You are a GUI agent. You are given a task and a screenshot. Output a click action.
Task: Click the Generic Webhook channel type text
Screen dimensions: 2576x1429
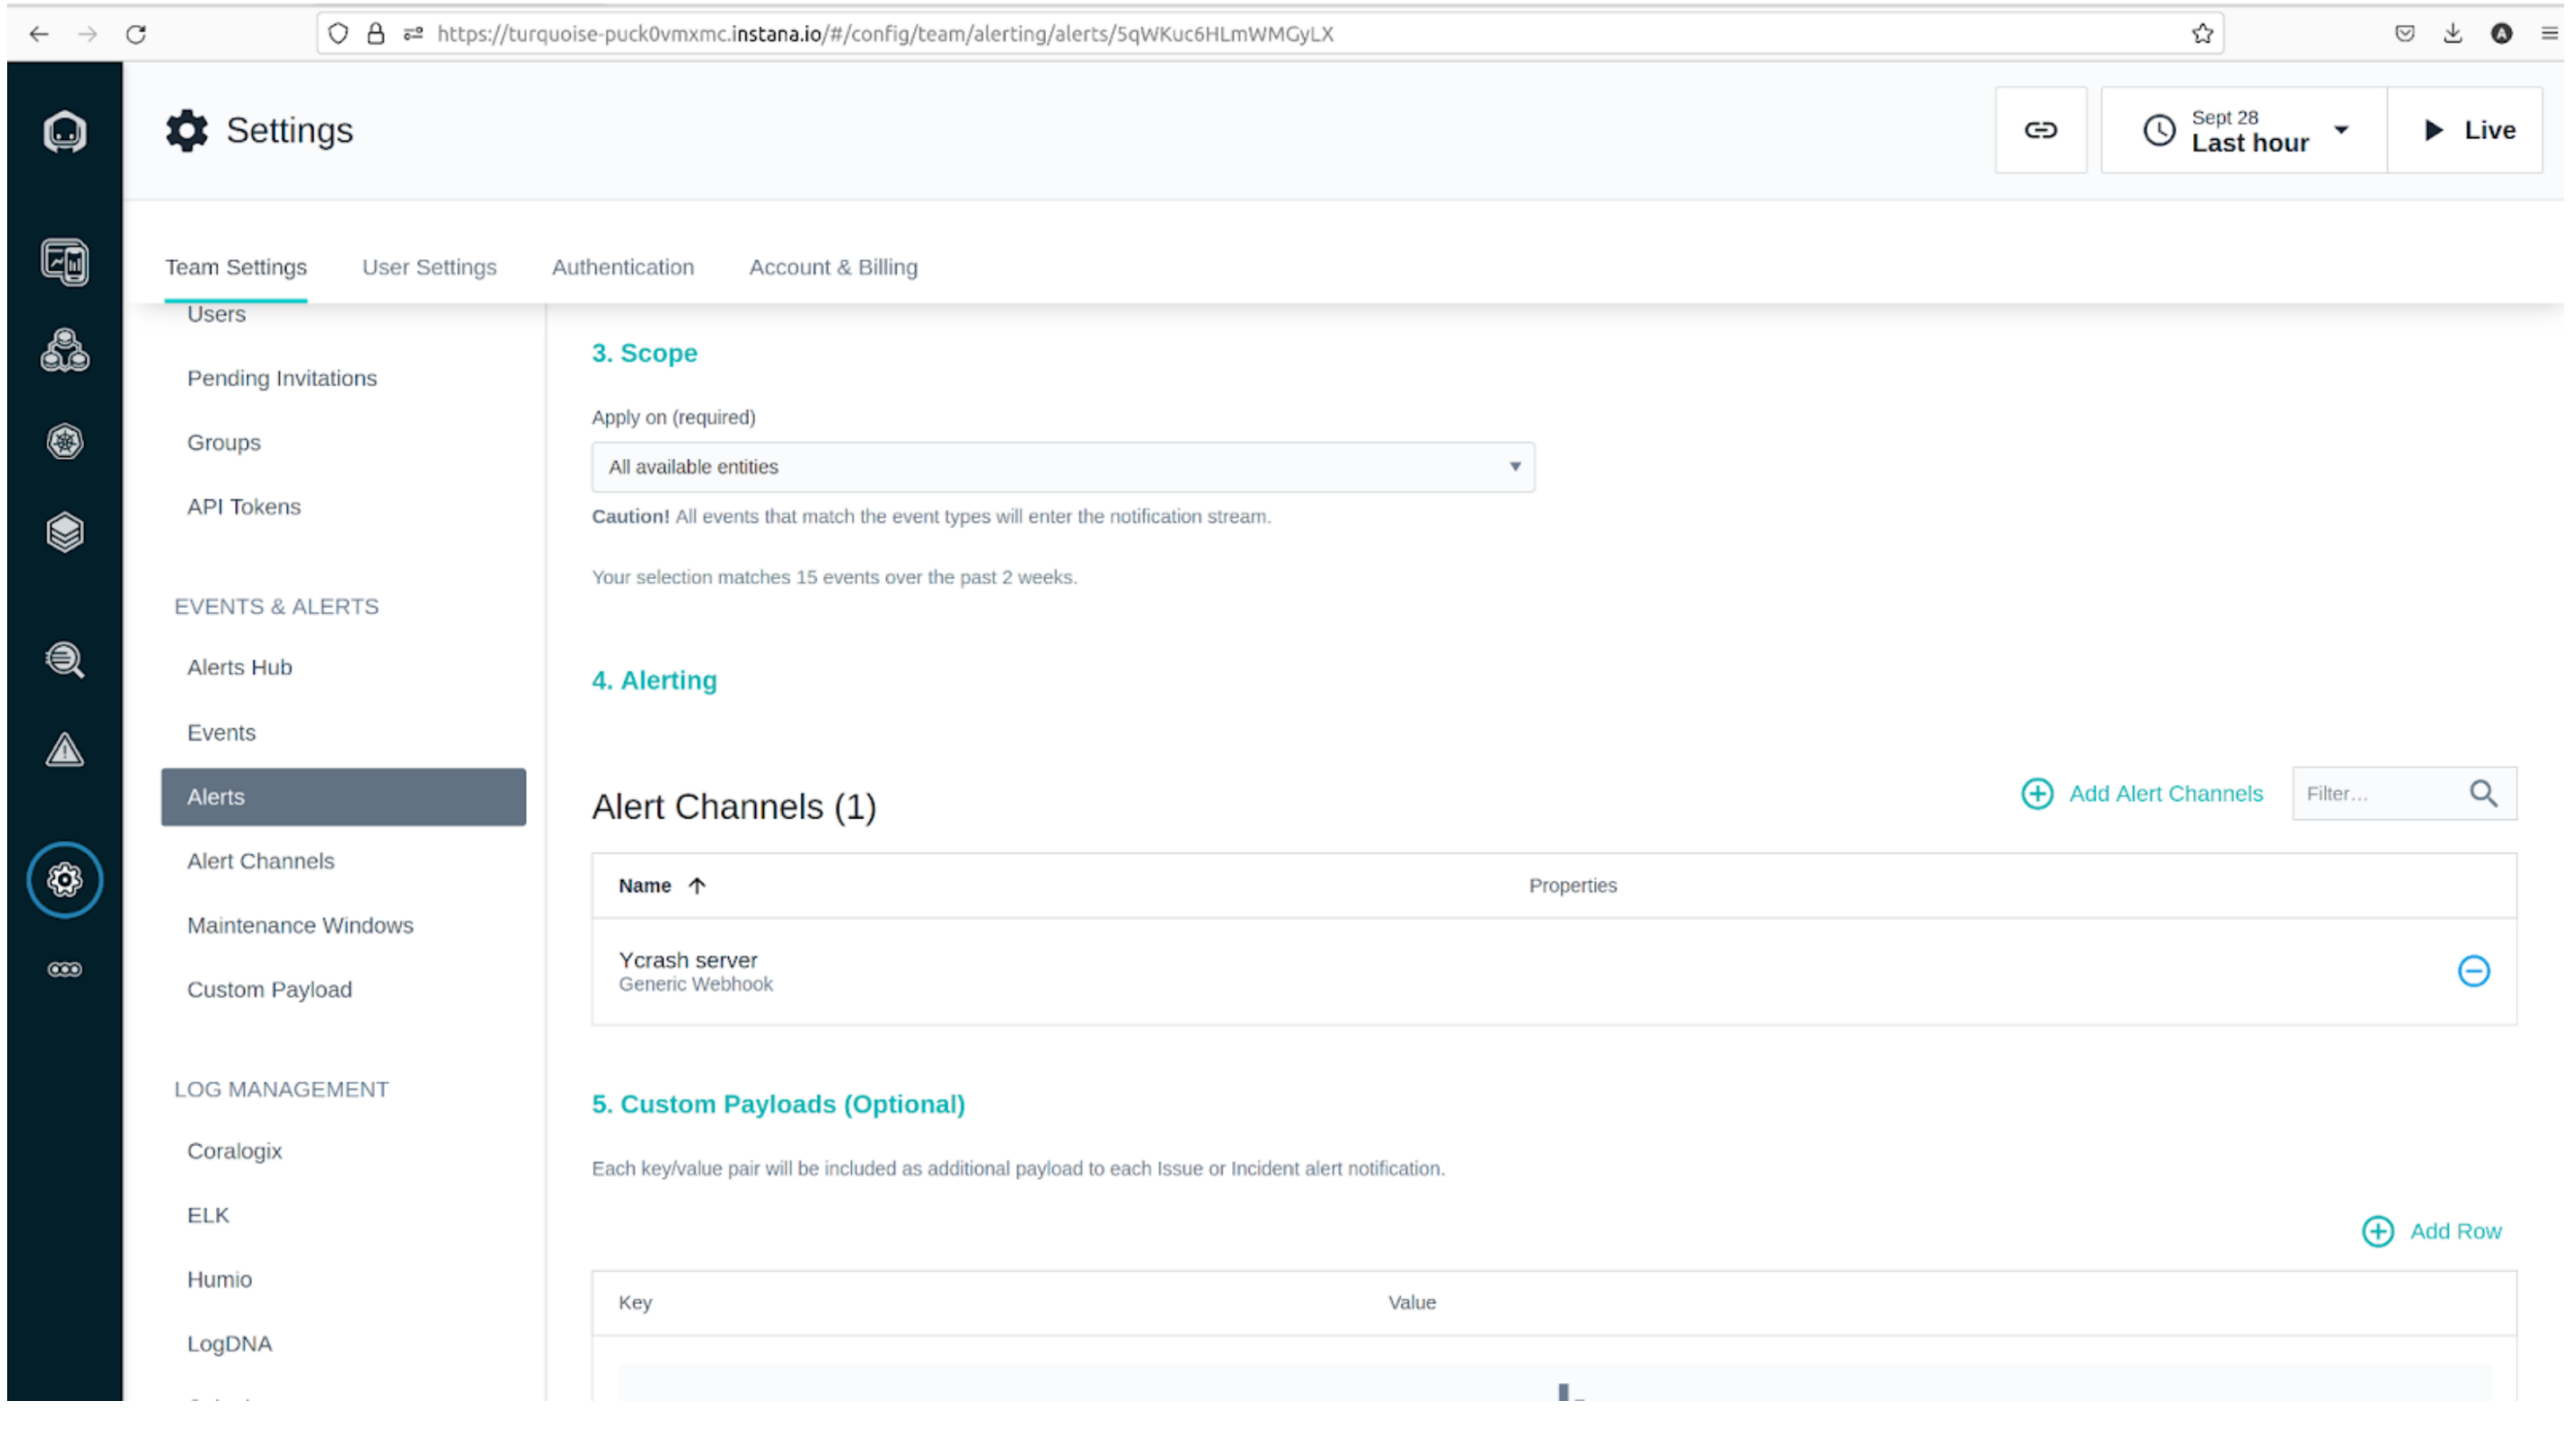point(696,985)
